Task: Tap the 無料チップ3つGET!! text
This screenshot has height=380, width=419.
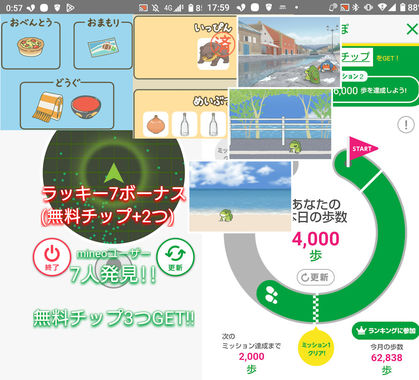Action: click(114, 318)
